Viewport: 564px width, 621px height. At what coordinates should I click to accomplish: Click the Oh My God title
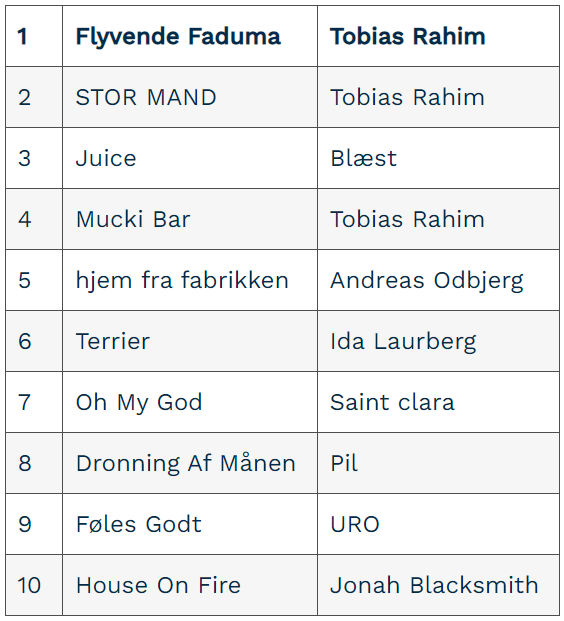(139, 403)
